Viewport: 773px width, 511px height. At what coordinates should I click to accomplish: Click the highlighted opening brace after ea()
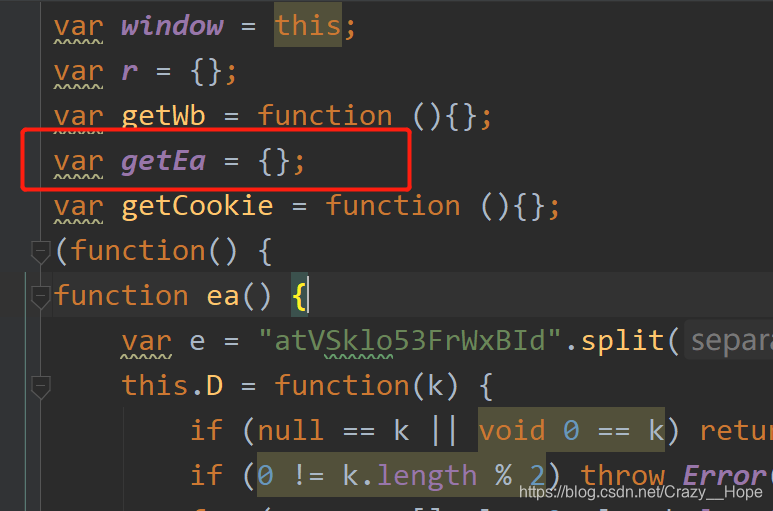(x=299, y=297)
